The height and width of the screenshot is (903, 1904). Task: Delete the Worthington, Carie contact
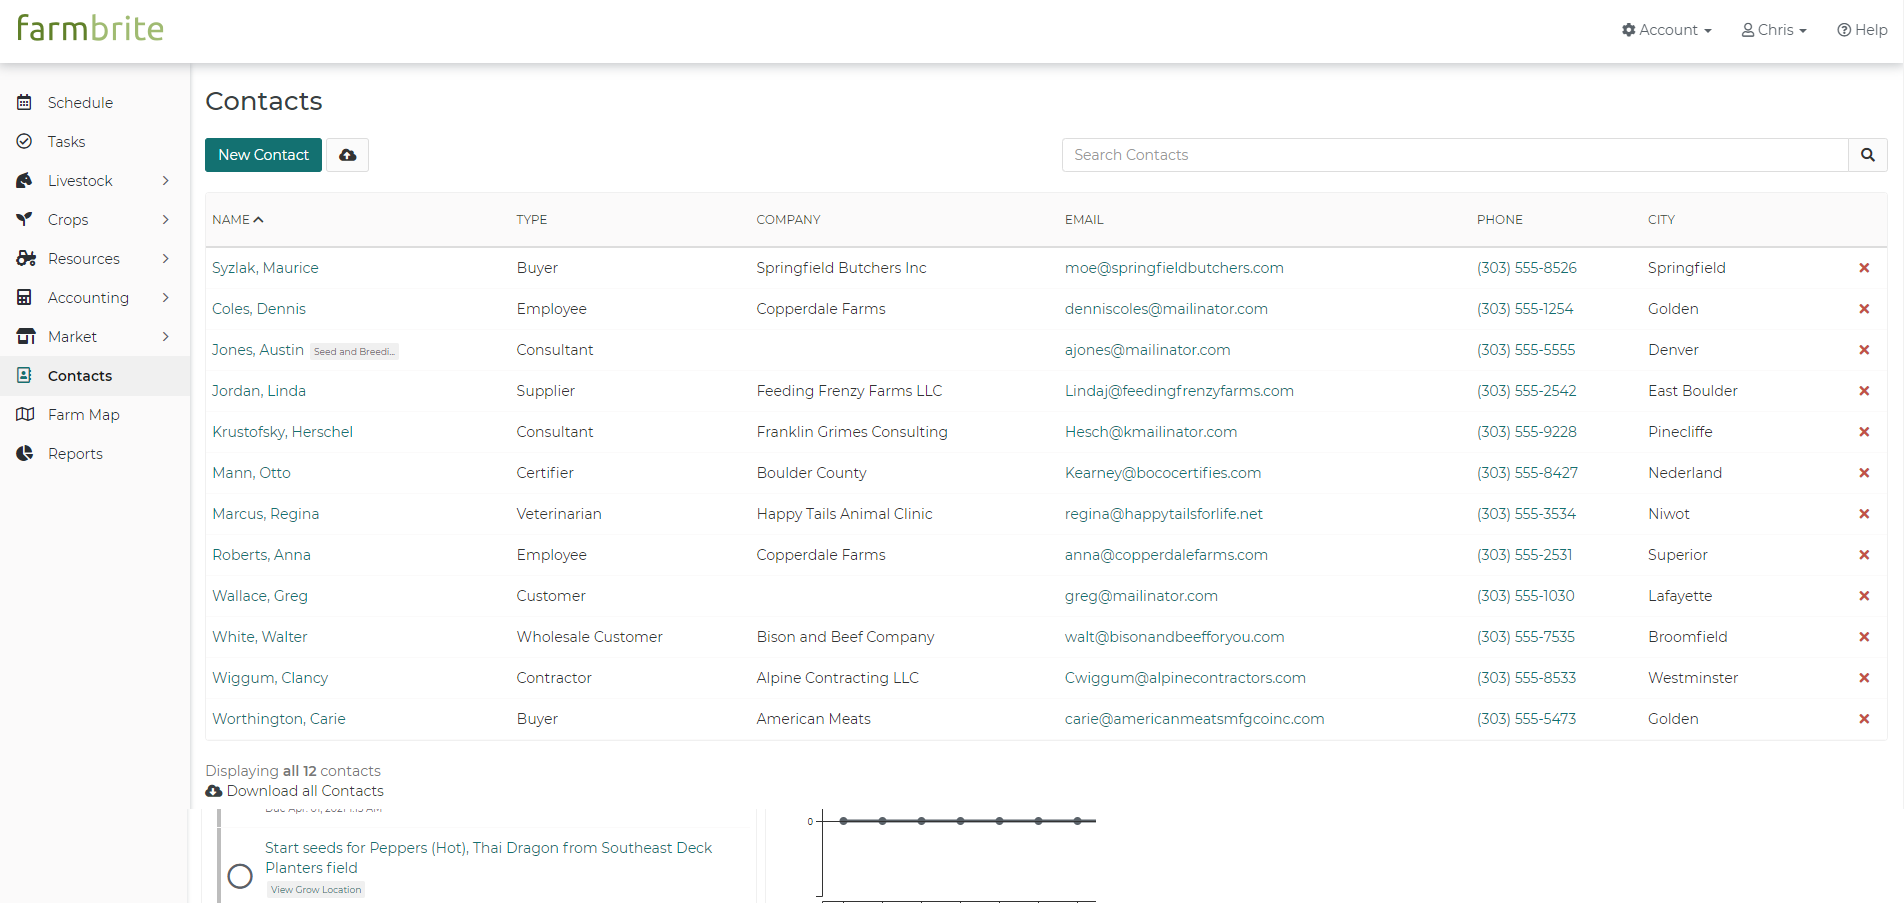[1864, 719]
